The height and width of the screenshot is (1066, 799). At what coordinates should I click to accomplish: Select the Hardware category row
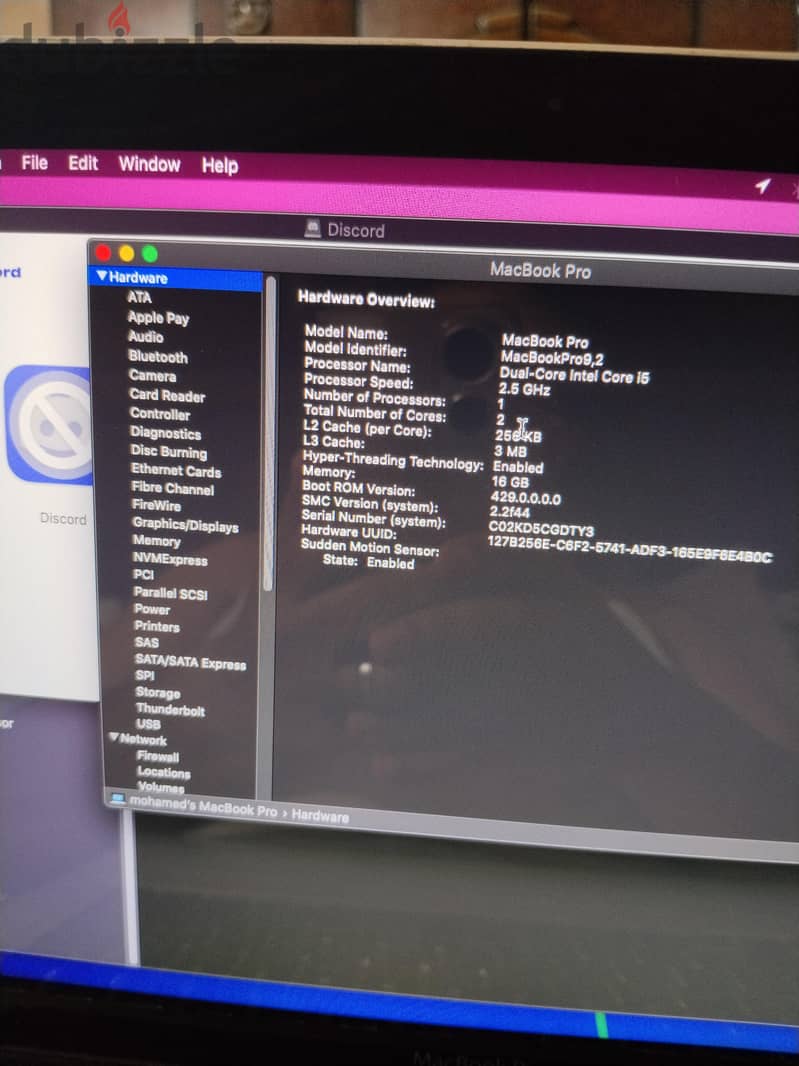[175, 278]
